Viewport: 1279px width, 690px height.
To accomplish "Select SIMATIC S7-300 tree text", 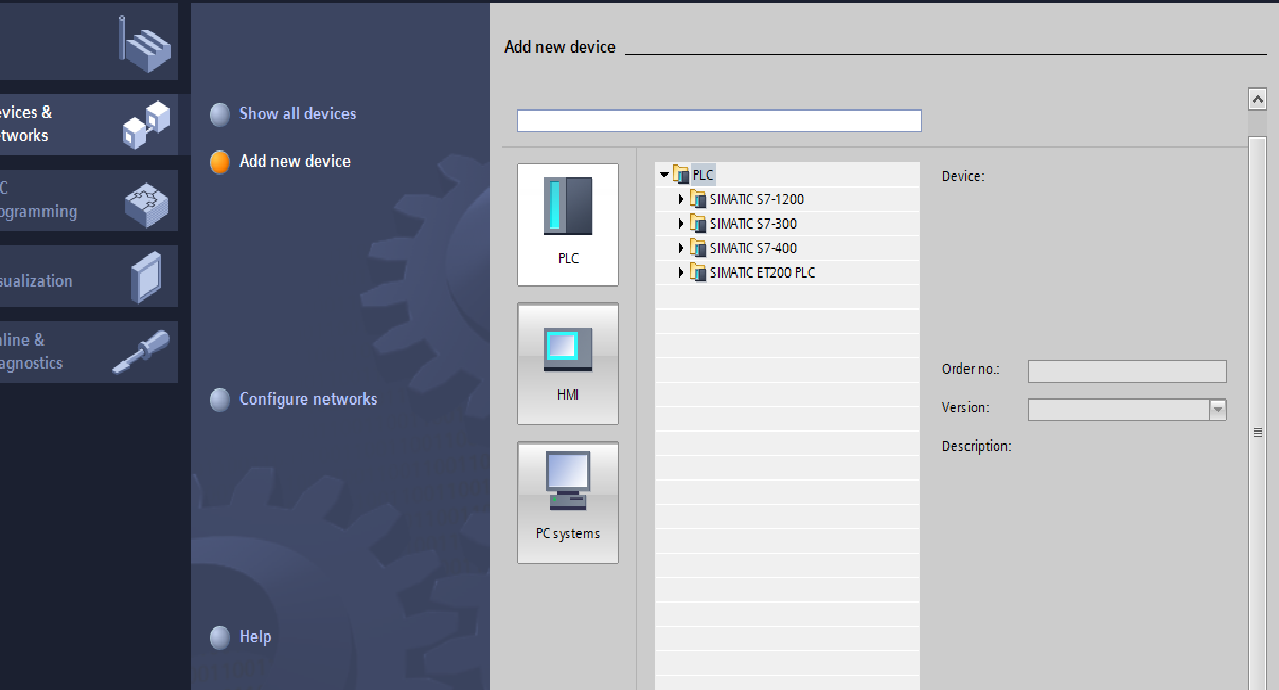I will 754,224.
